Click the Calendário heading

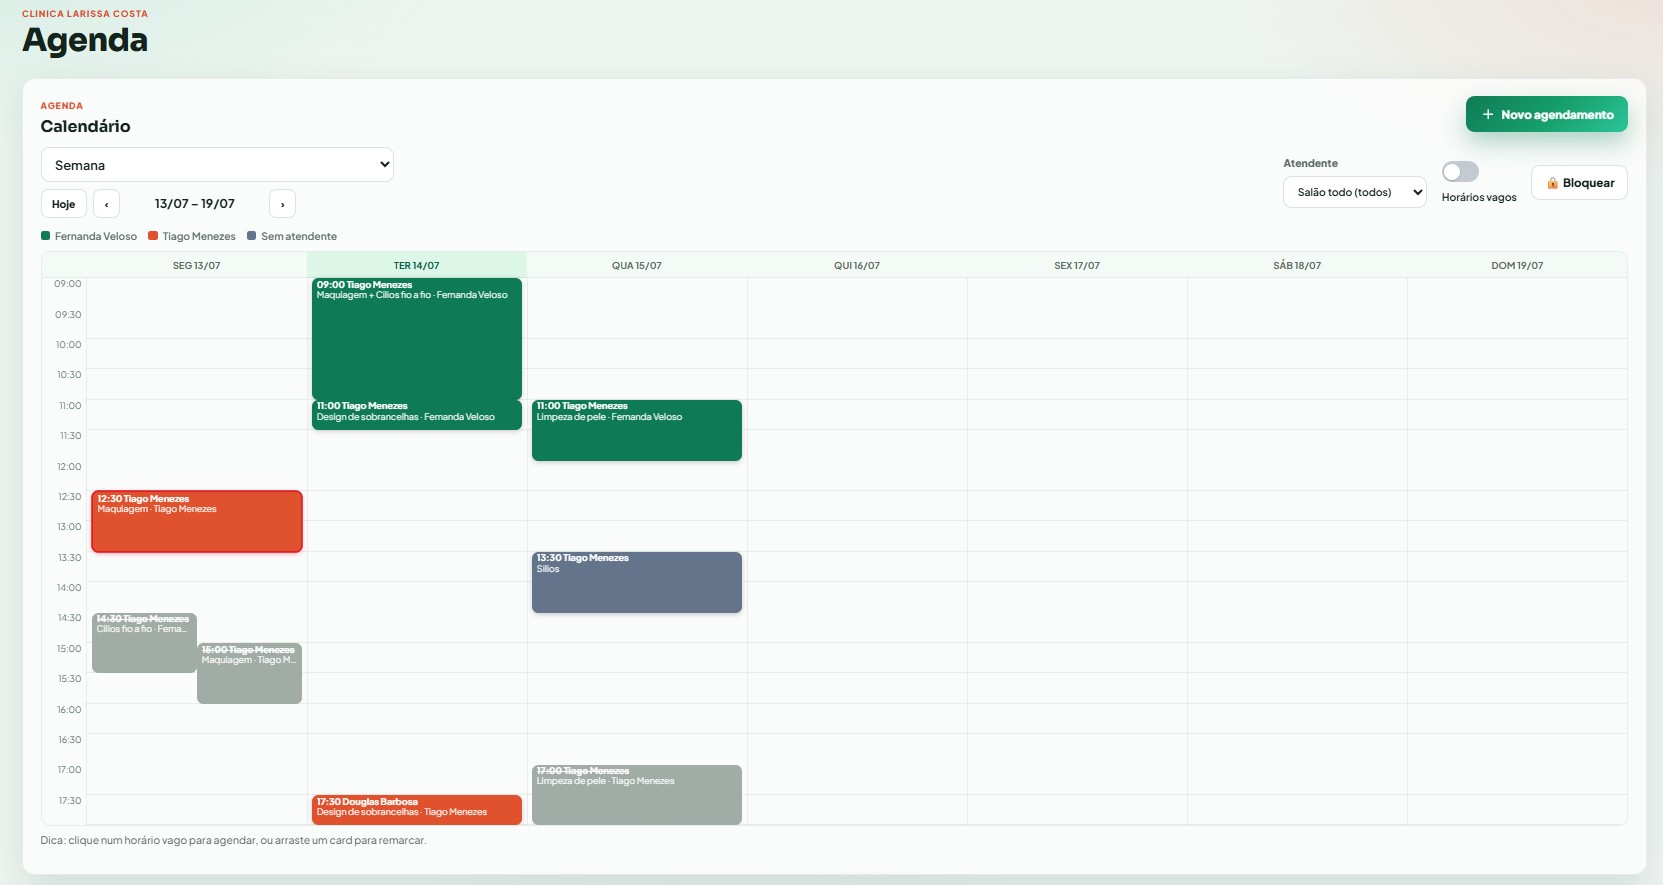click(85, 126)
